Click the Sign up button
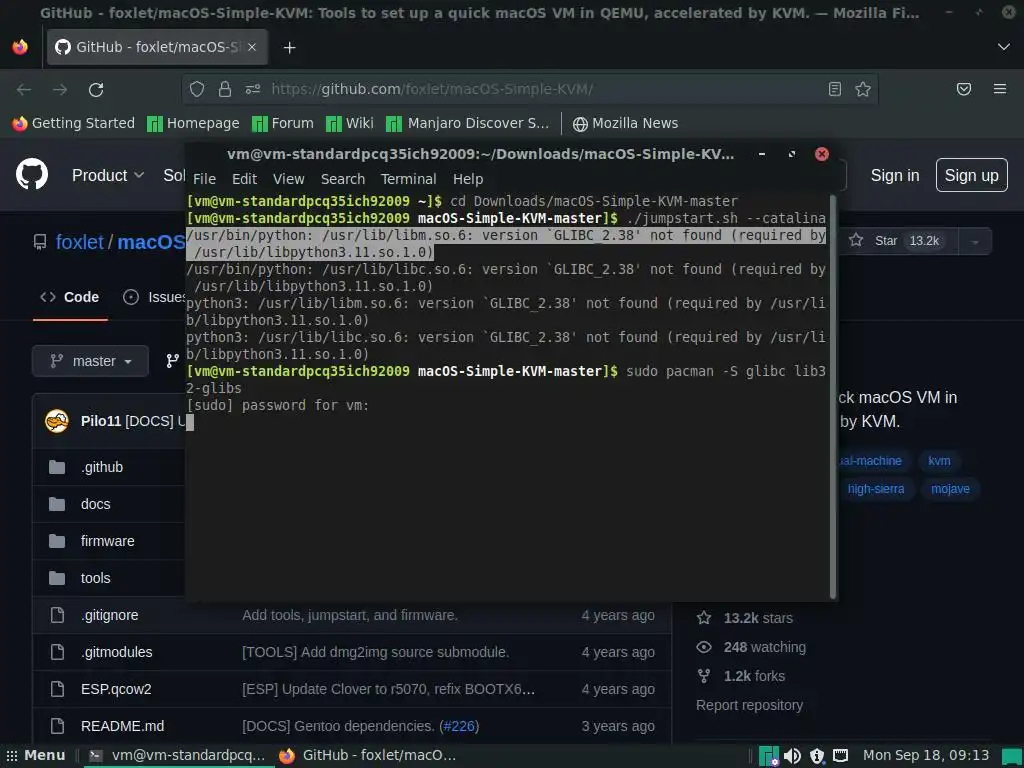The width and height of the screenshot is (1024, 768). tap(971, 175)
